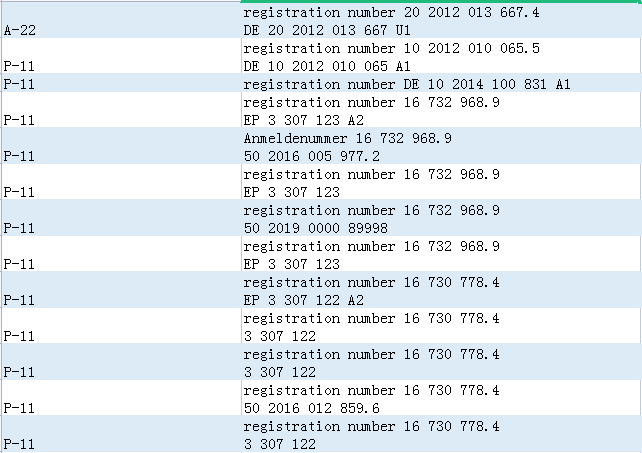Select cell with DE 10 2012 010 065 A1

(440, 57)
